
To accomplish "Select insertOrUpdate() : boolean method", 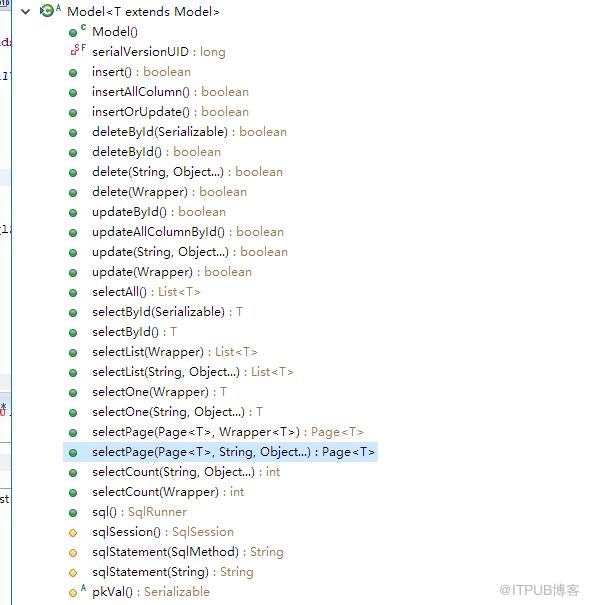I will (x=170, y=112).
